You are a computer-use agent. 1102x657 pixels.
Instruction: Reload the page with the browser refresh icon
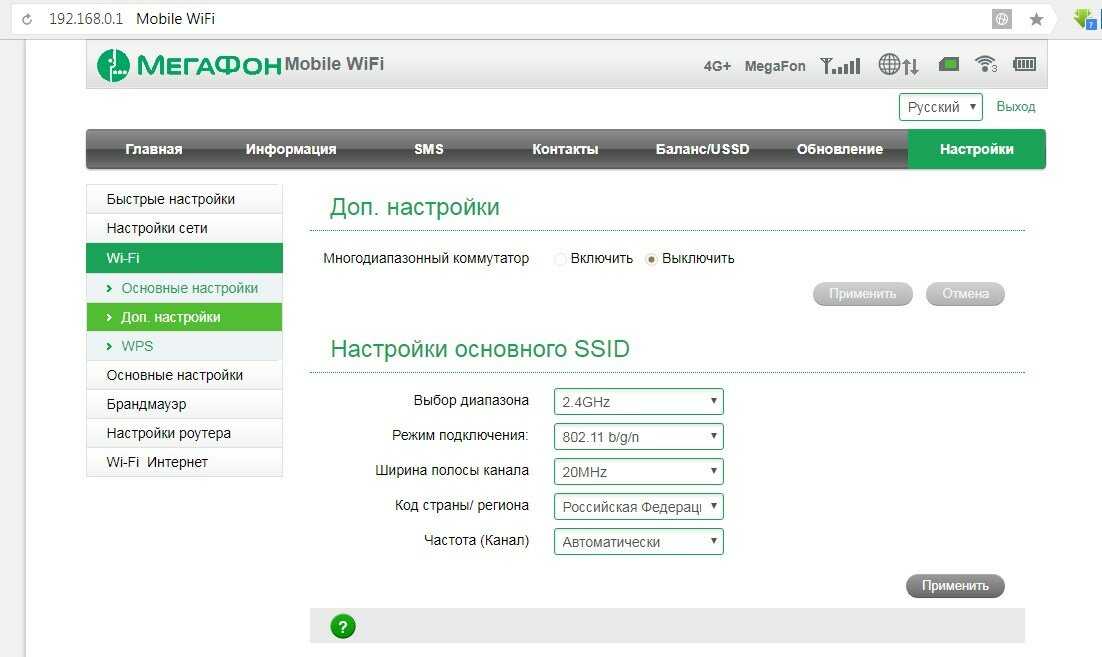[26, 19]
